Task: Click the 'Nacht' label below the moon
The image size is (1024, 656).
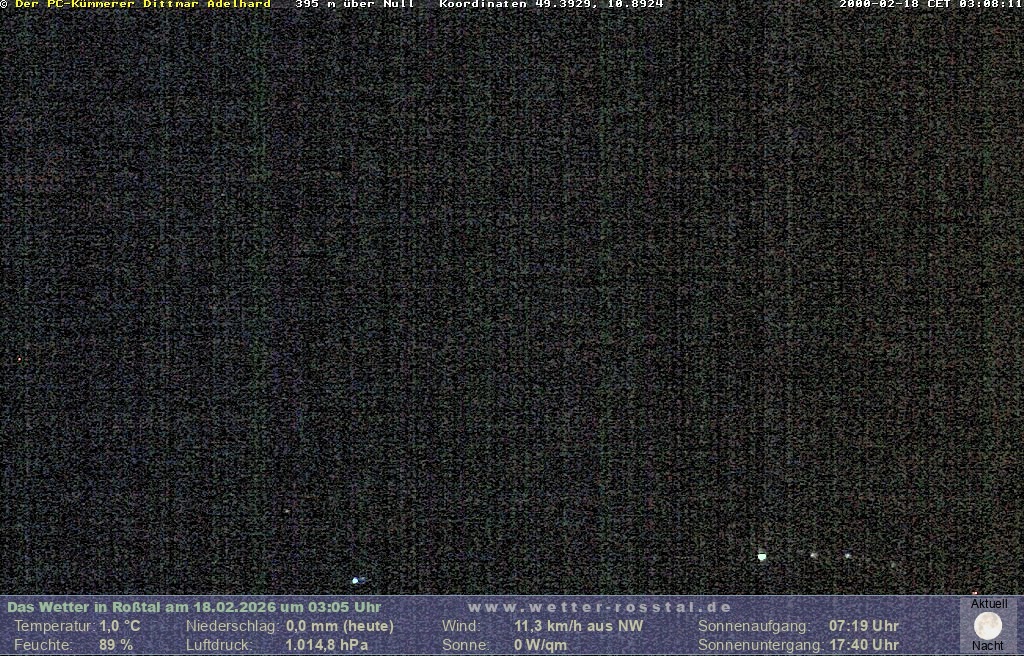Action: click(x=988, y=646)
